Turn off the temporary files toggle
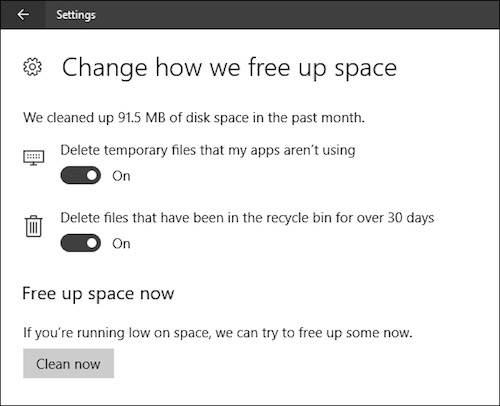500x406 pixels. tap(81, 175)
